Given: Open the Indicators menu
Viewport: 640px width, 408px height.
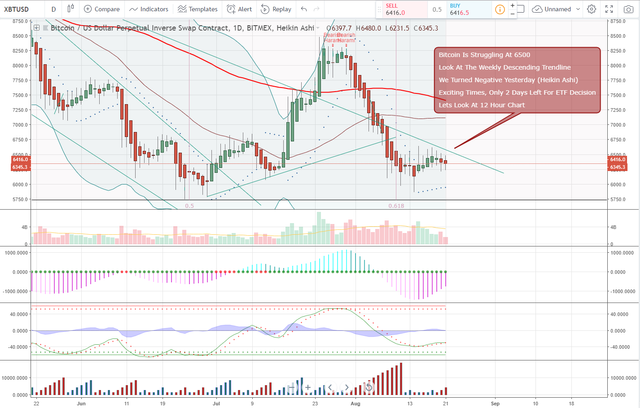Looking at the screenshot, I should point(148,9).
